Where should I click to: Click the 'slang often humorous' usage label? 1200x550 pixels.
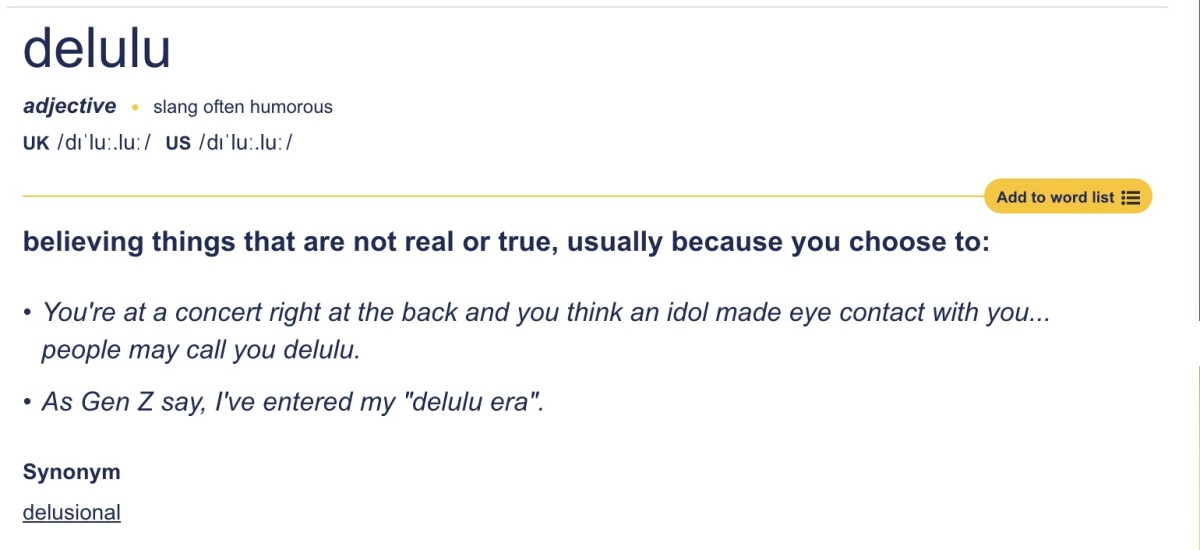pos(242,107)
